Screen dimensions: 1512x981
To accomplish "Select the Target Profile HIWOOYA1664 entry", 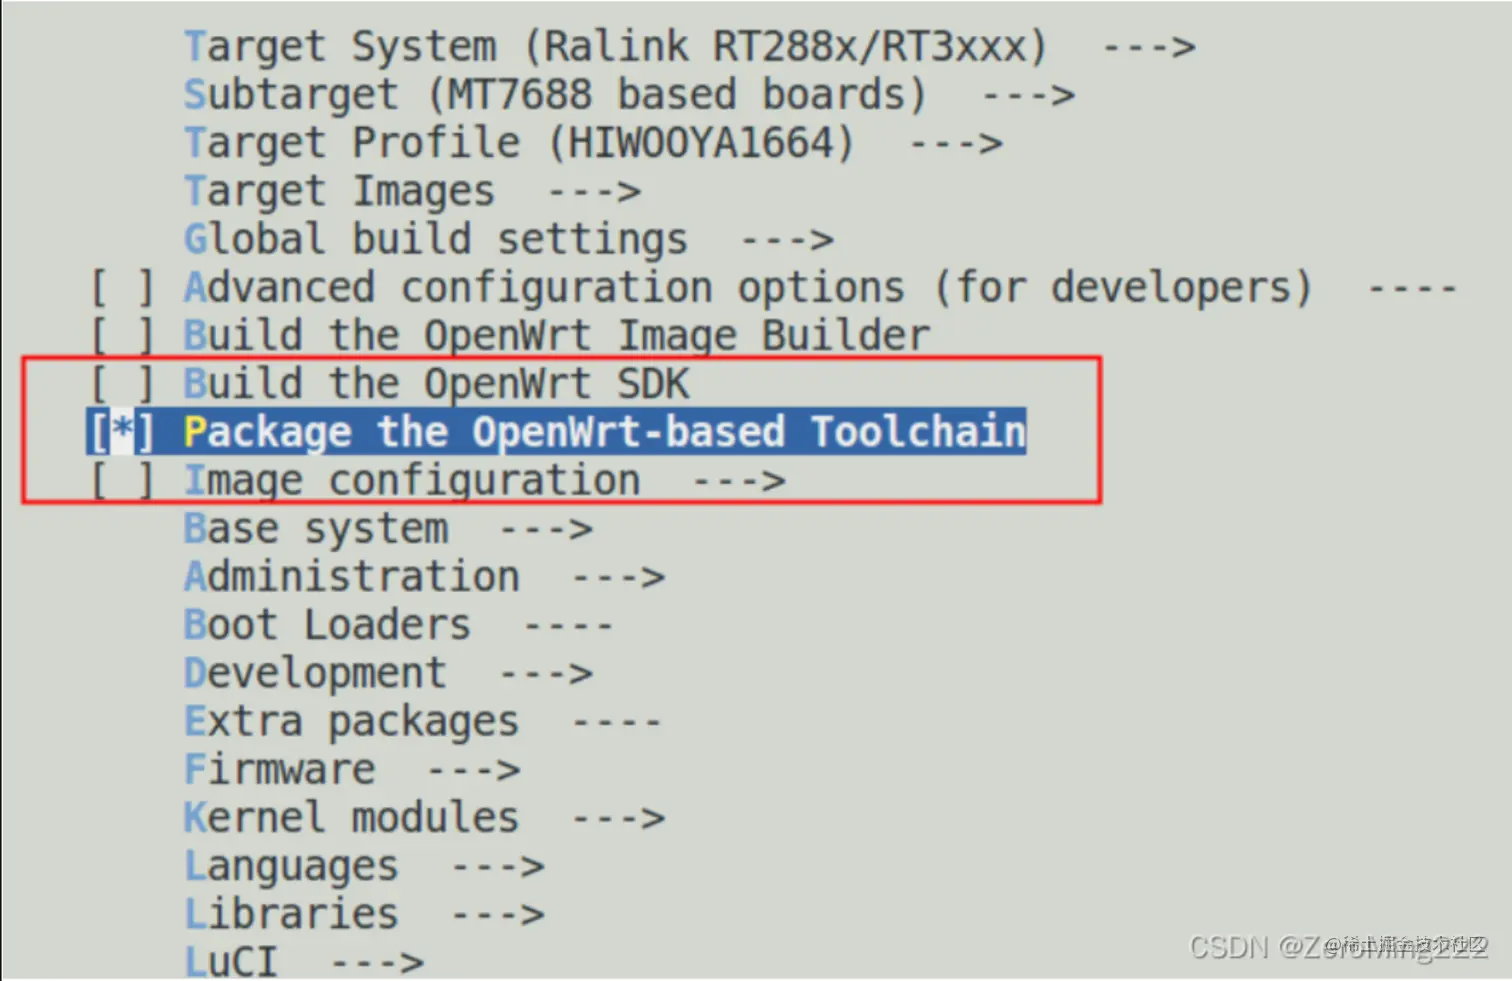I will [519, 143].
